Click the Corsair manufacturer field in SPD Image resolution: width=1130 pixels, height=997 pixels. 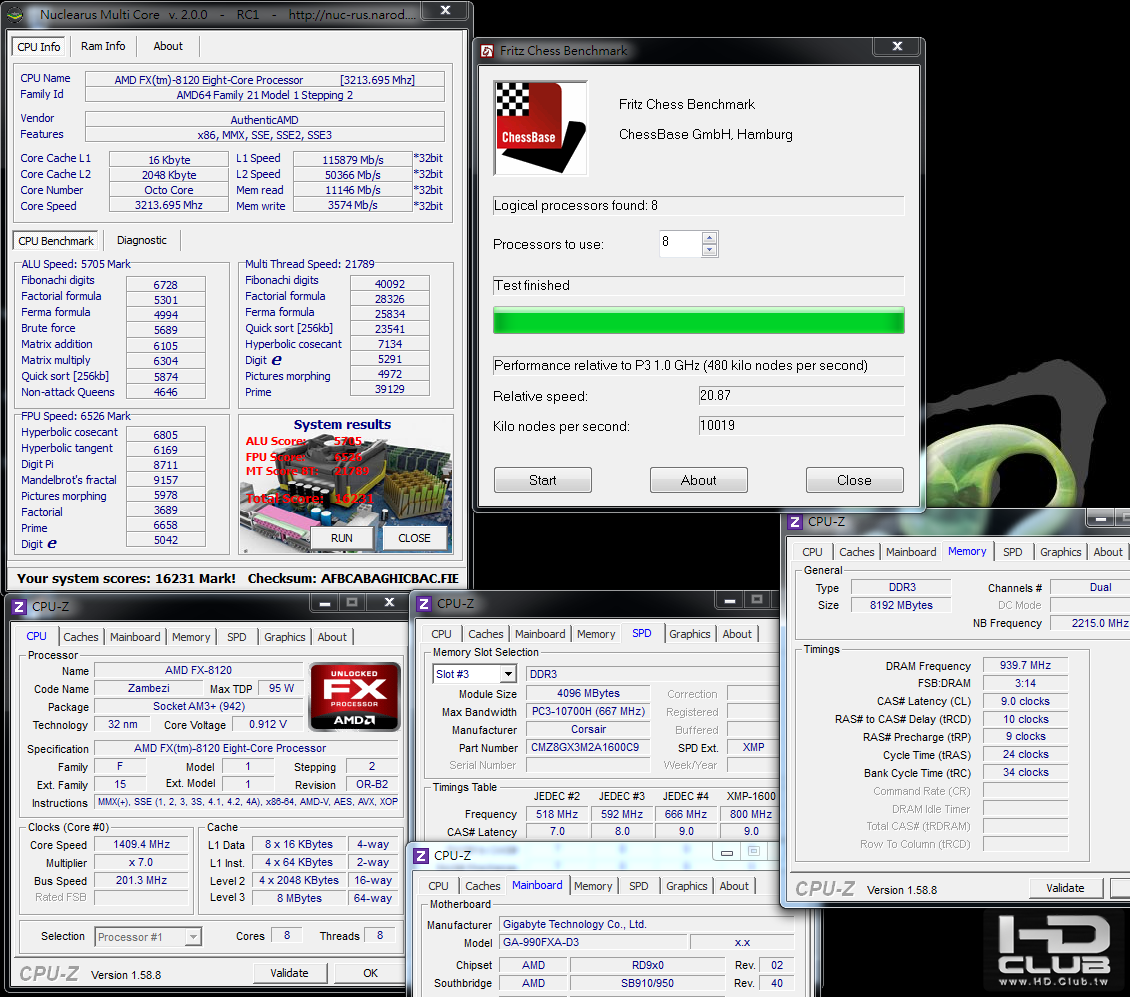[x=588, y=730]
